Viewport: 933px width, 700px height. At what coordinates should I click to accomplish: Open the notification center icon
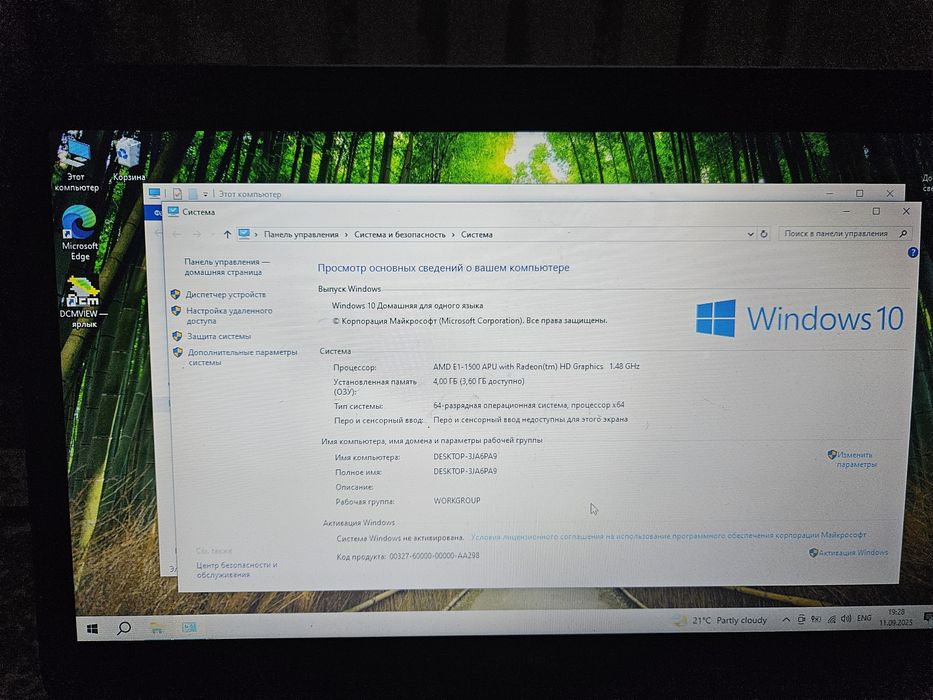click(x=926, y=616)
